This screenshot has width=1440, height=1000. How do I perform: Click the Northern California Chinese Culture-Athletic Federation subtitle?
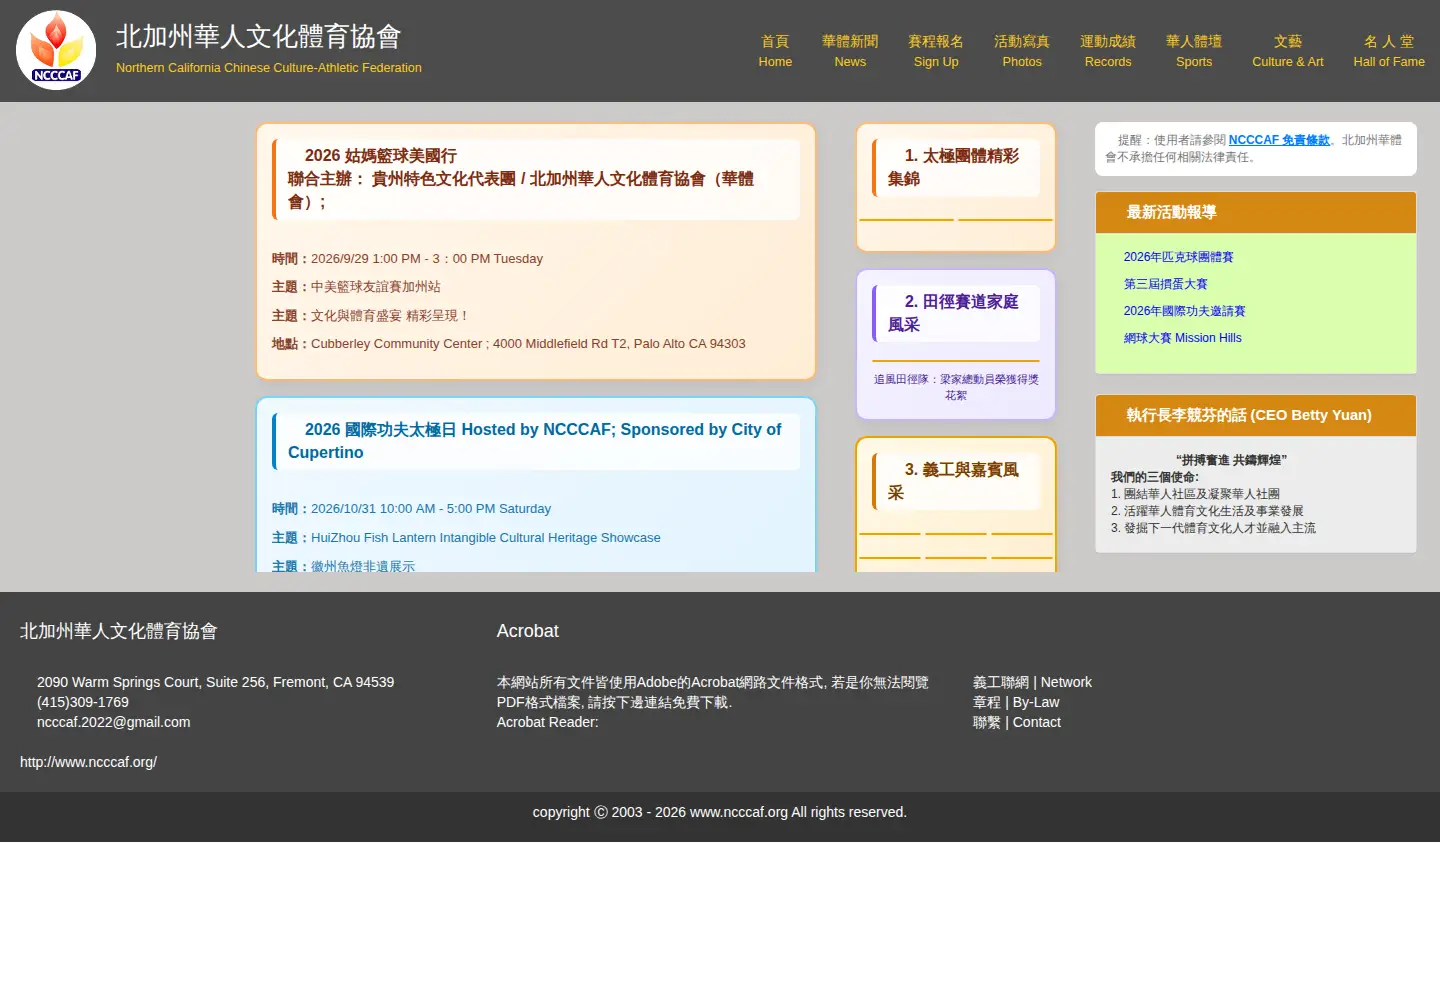pos(269,68)
